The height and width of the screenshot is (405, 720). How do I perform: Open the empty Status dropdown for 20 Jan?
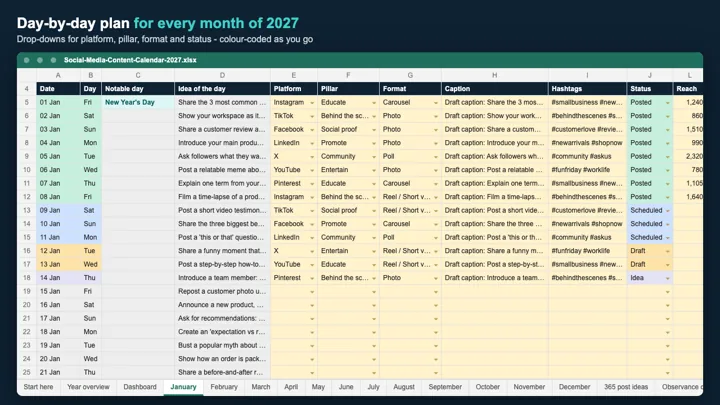pos(668,359)
